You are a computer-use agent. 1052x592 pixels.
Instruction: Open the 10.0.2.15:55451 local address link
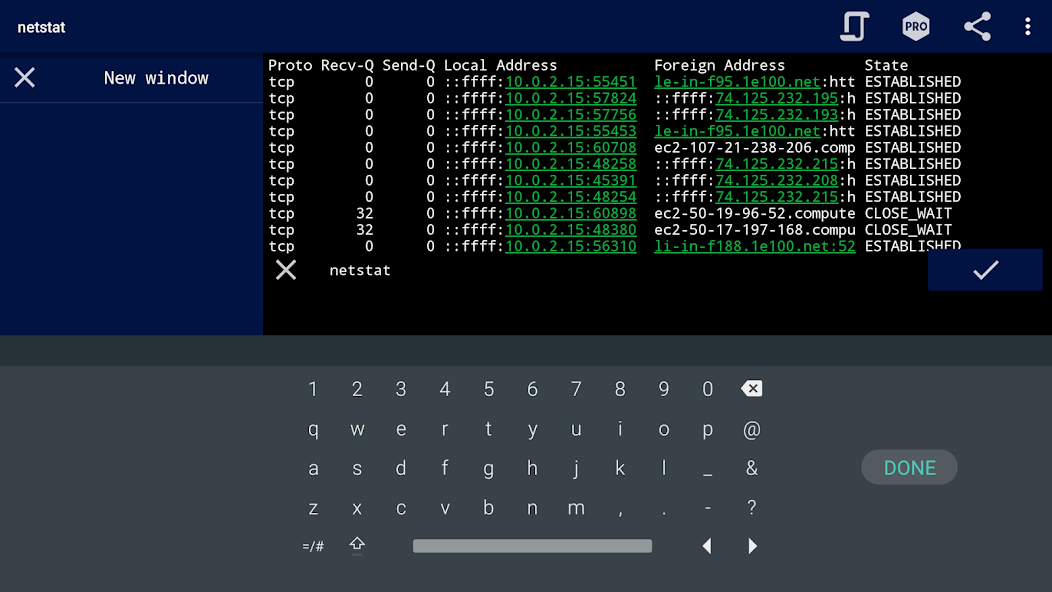click(x=570, y=82)
